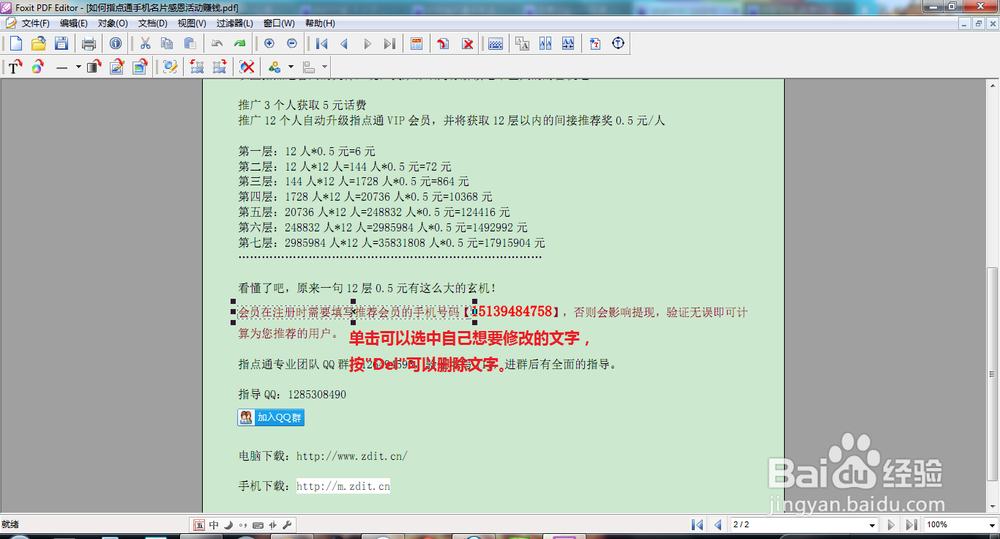The image size is (1000, 539).
Task: Select the text 指导 QQ: 1285308490
Action: (292, 394)
